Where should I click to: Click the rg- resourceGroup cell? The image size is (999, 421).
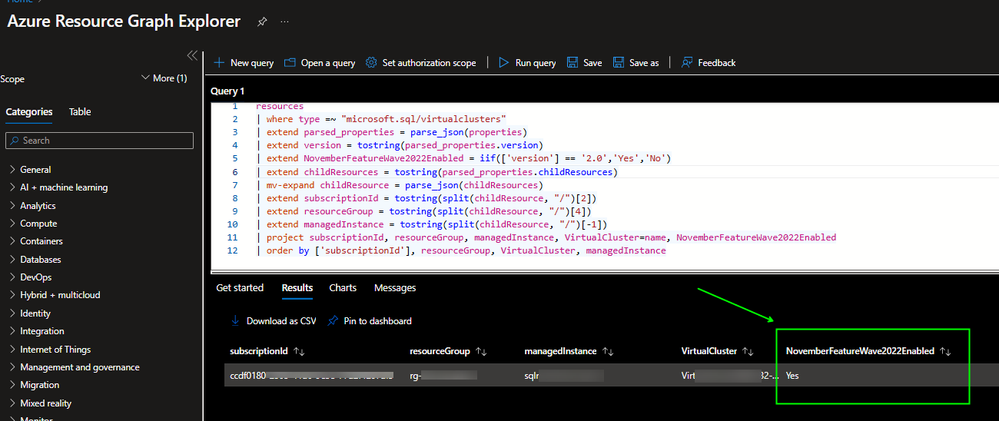(x=443, y=376)
